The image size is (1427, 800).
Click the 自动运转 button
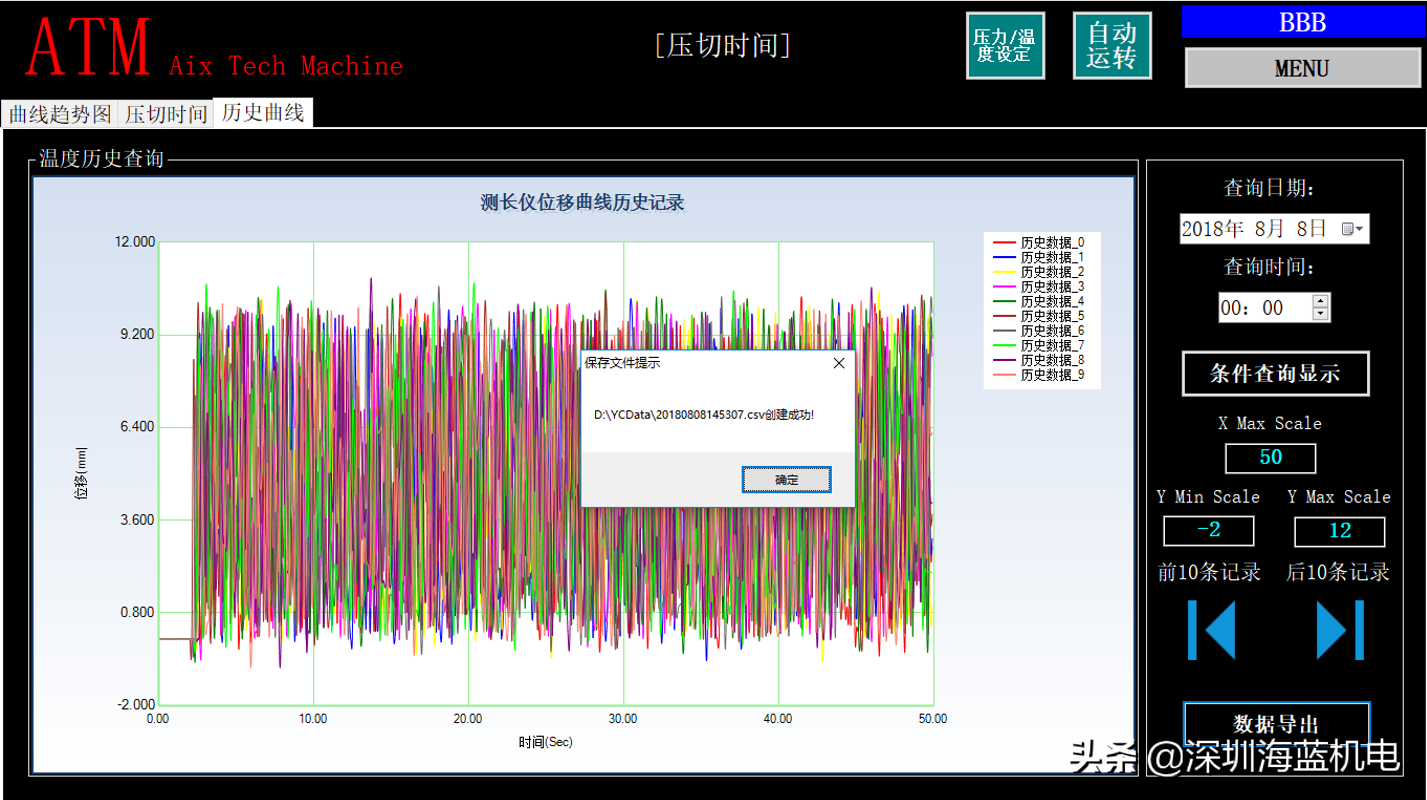[1112, 46]
